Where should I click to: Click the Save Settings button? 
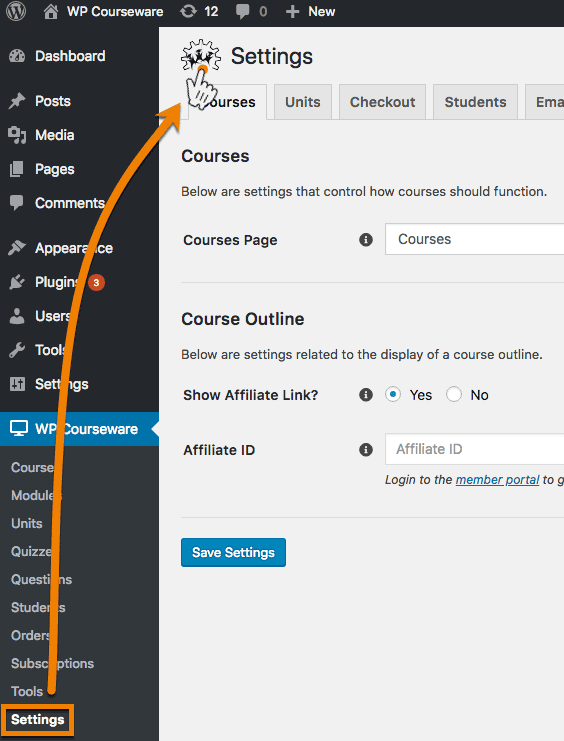click(x=233, y=552)
